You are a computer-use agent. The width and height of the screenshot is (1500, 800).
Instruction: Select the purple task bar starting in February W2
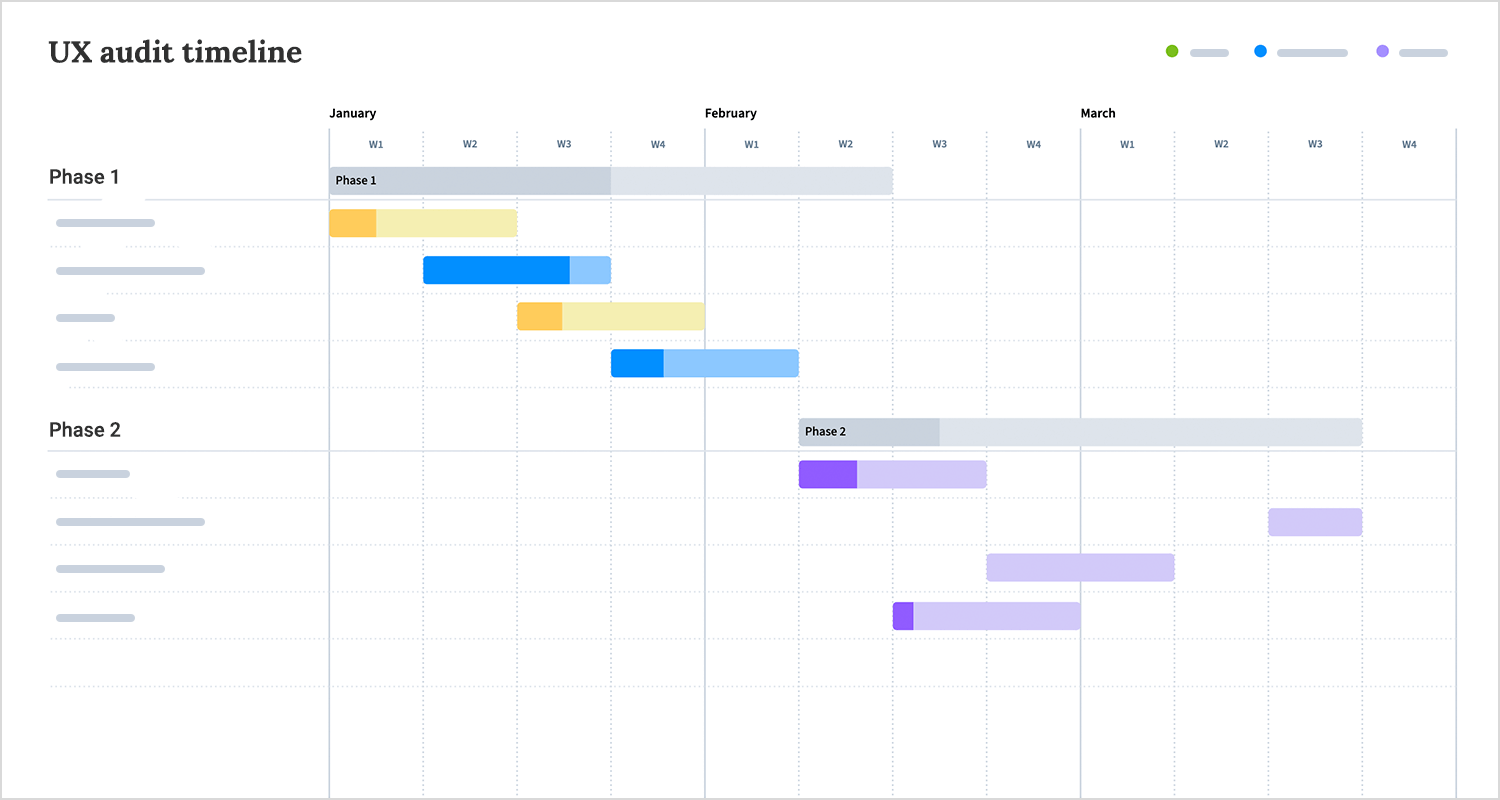coord(893,474)
